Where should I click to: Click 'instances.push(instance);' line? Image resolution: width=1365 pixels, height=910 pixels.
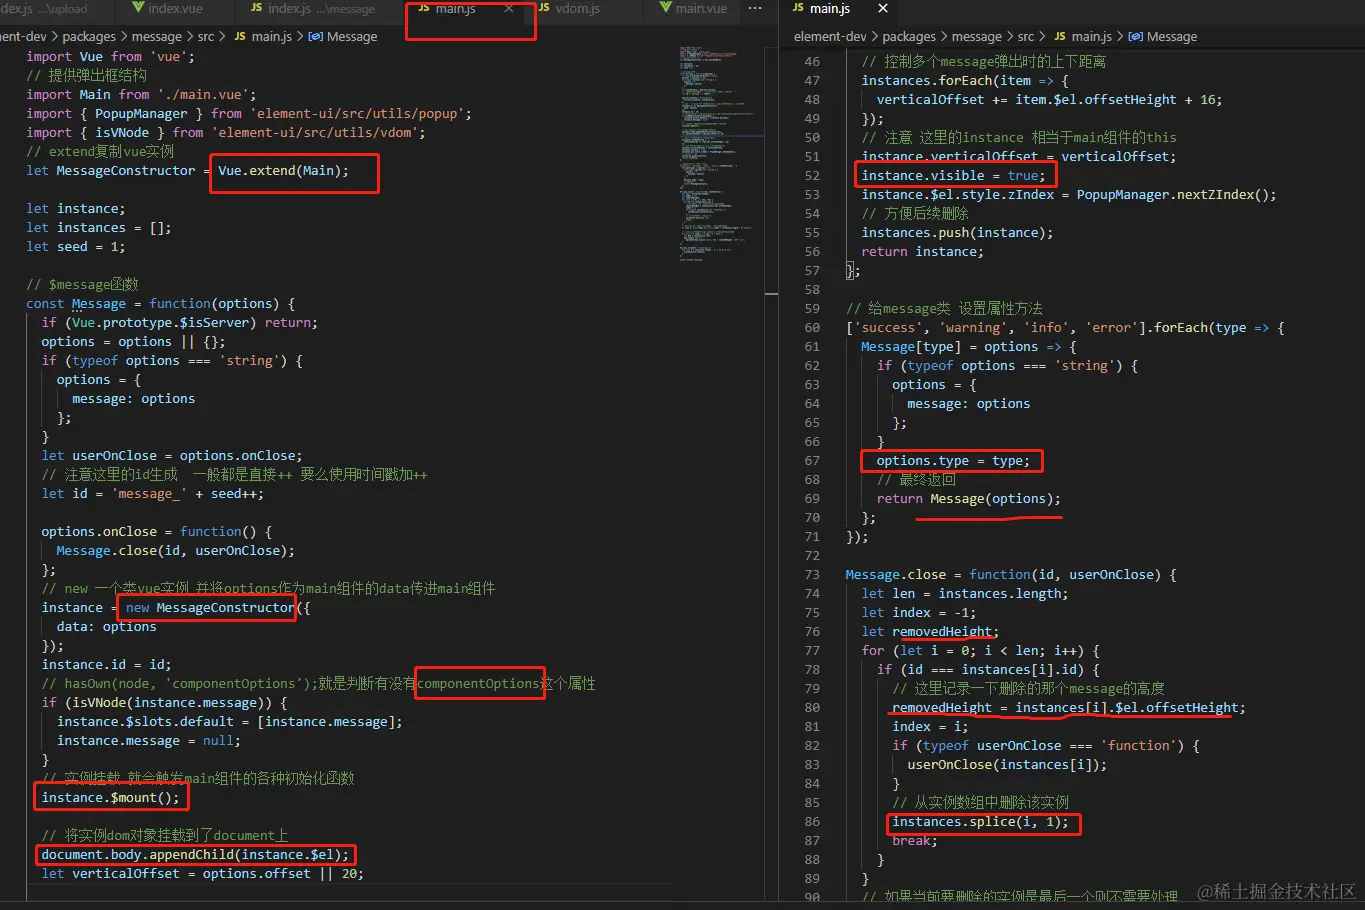point(958,232)
